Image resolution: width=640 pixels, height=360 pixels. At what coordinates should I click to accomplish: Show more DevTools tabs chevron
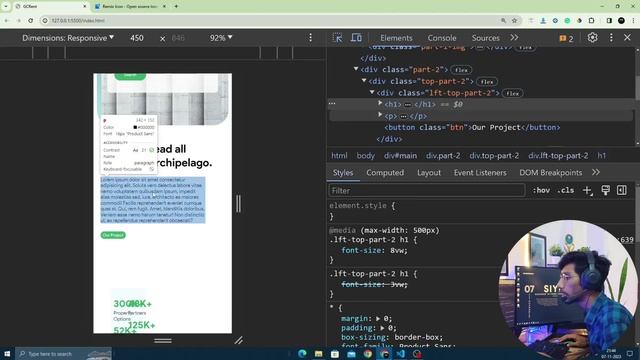[x=514, y=38]
